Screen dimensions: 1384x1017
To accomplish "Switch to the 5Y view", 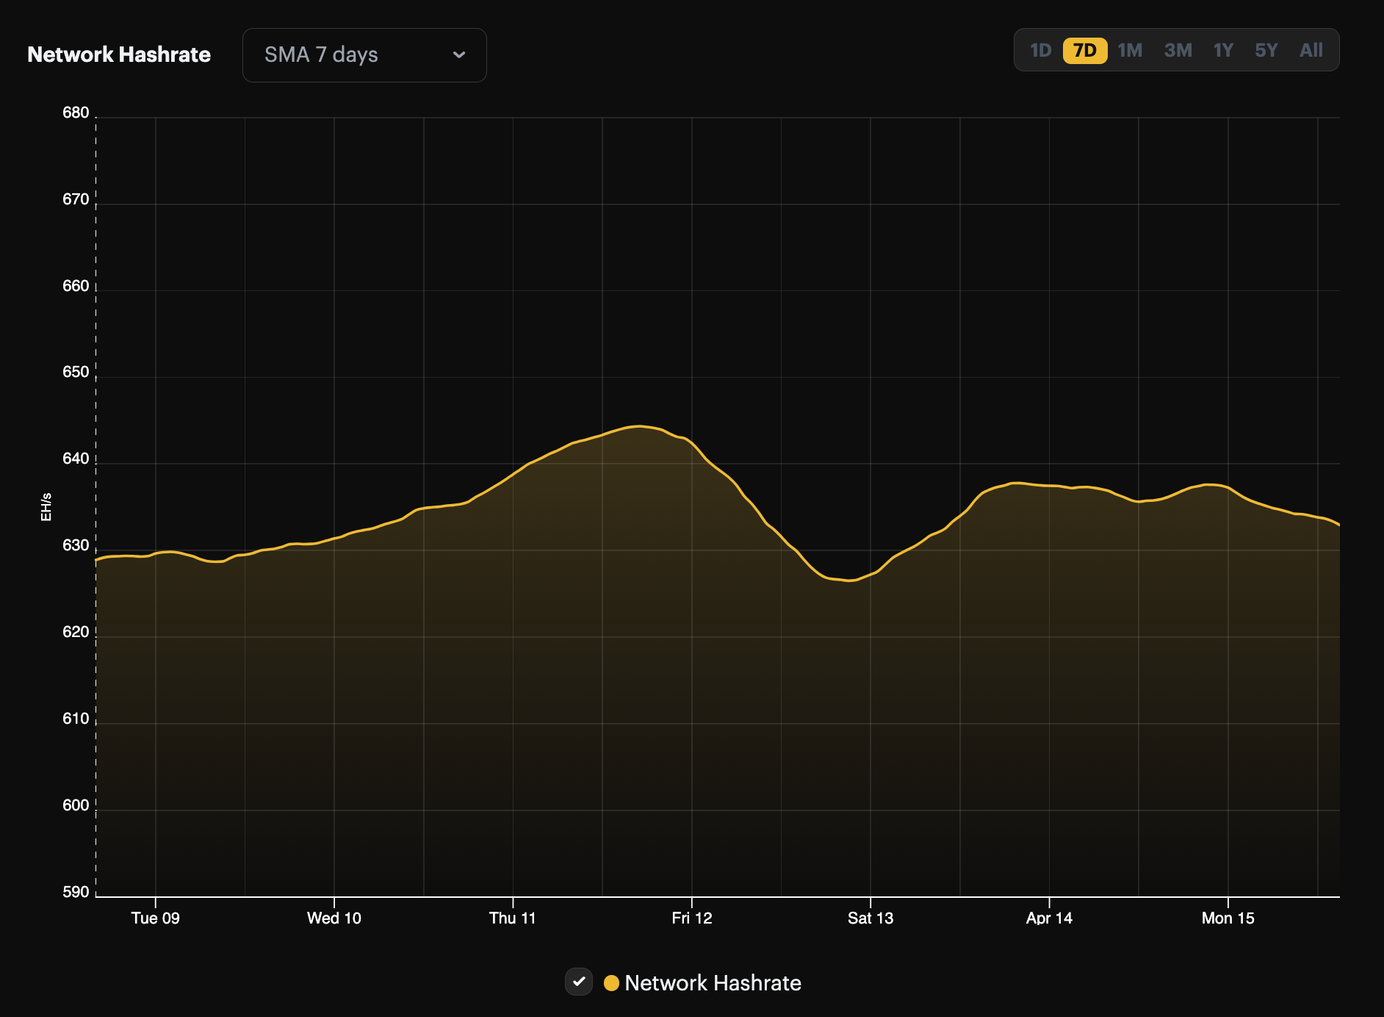I will tap(1266, 49).
